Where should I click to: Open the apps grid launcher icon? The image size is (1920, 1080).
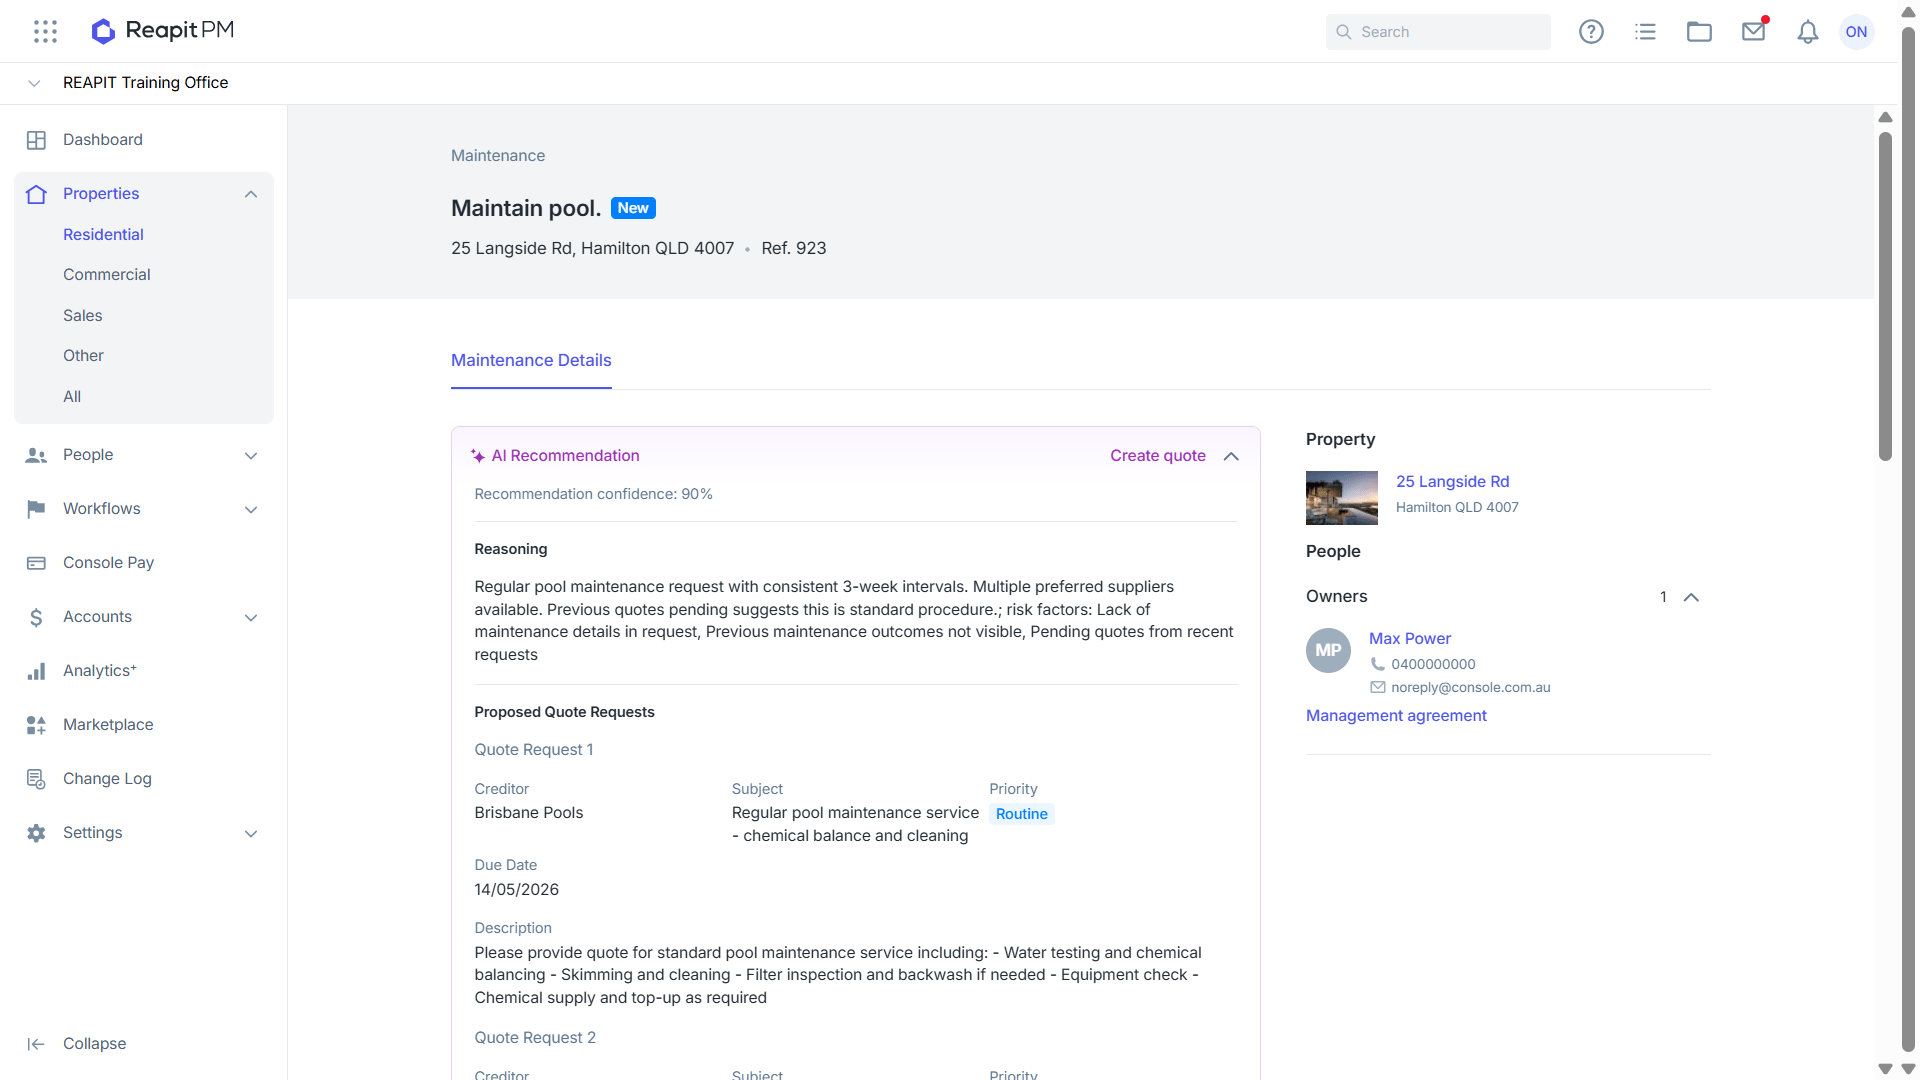click(45, 31)
